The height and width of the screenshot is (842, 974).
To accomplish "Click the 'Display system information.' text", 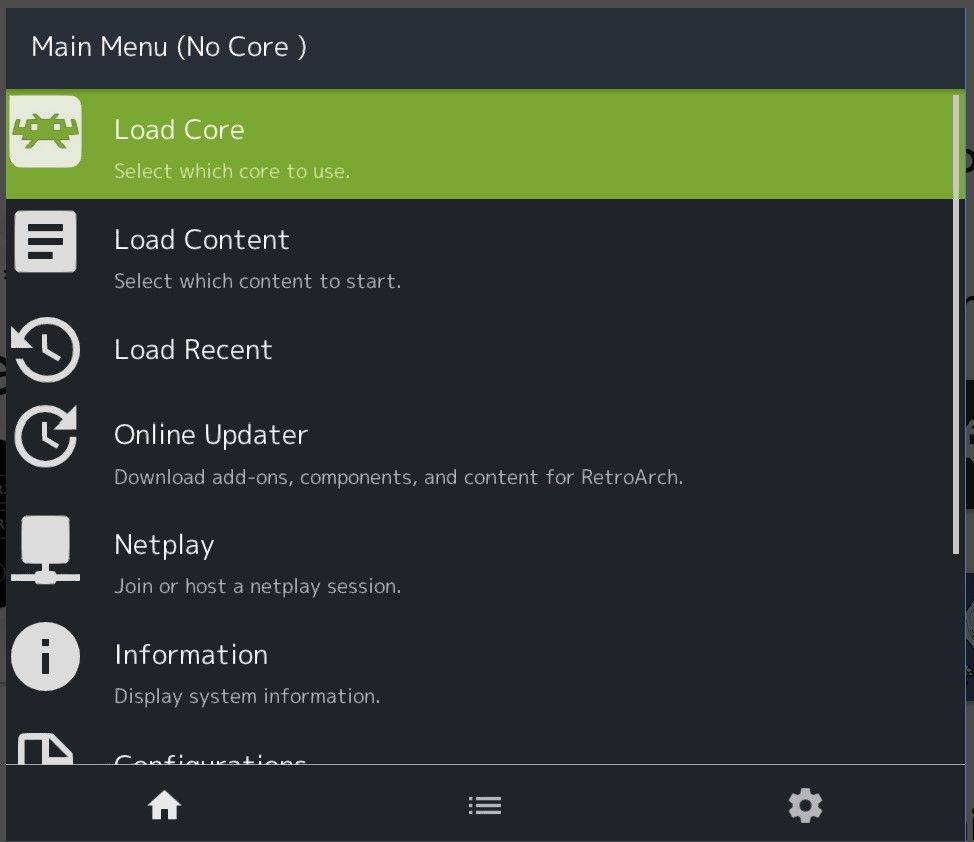I will [x=247, y=696].
